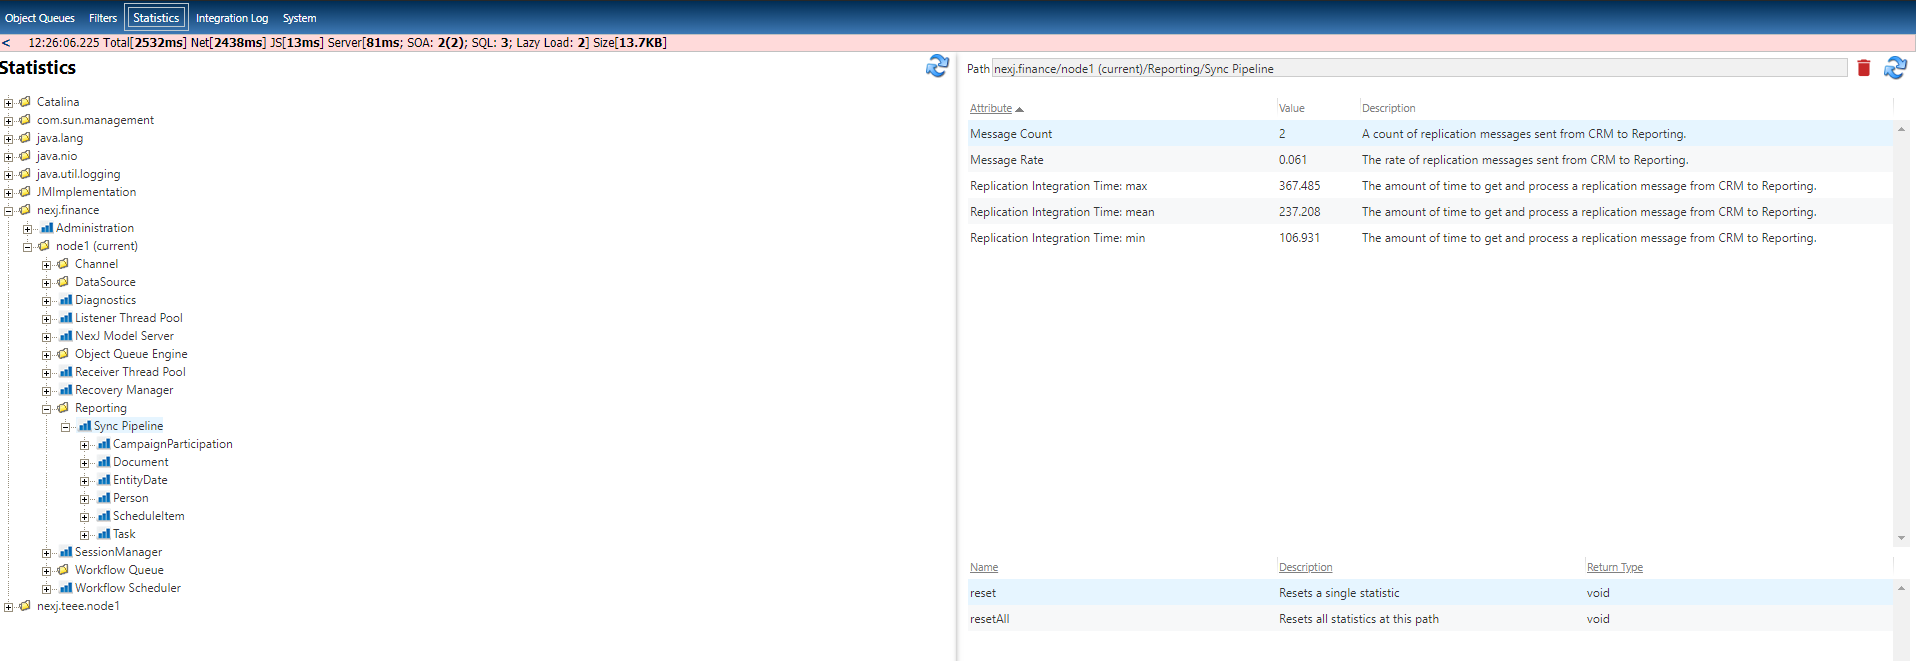Open the Integration Log tab
This screenshot has width=1917, height=661.
(x=231, y=18)
